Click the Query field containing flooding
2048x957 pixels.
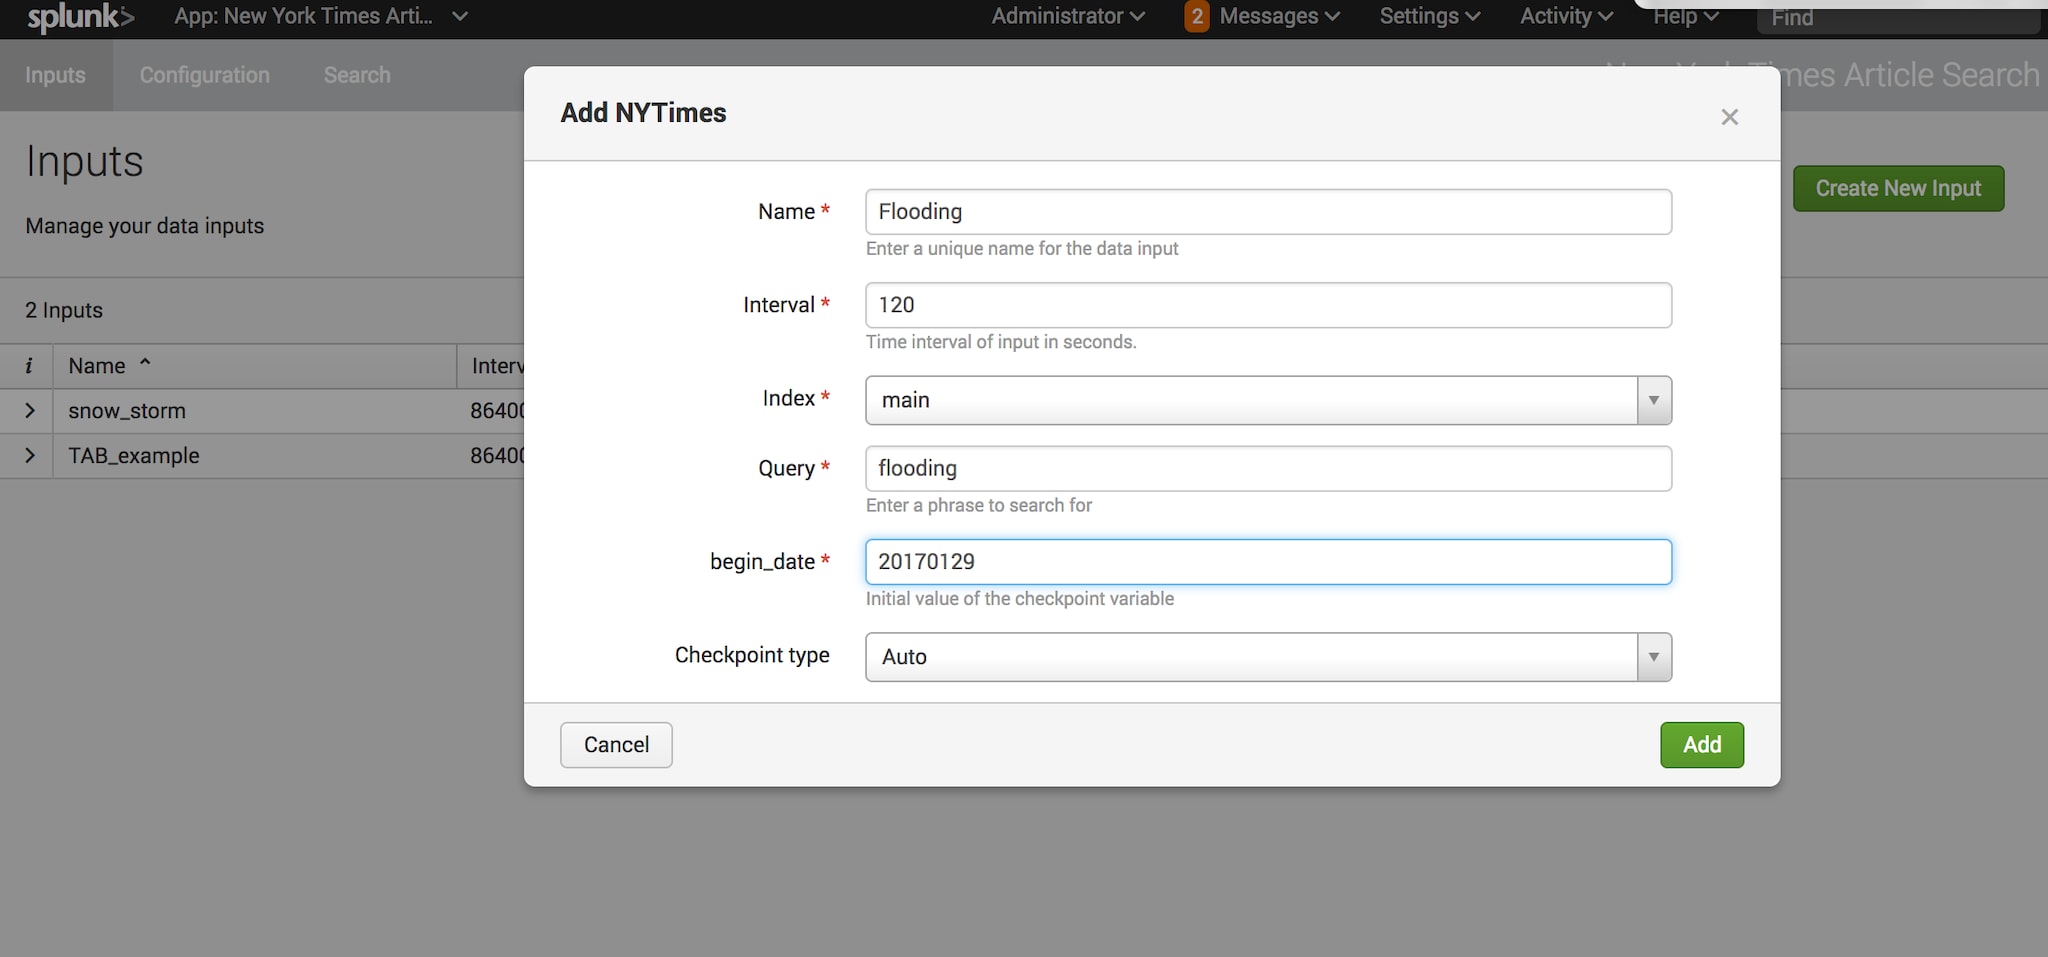click(1268, 468)
